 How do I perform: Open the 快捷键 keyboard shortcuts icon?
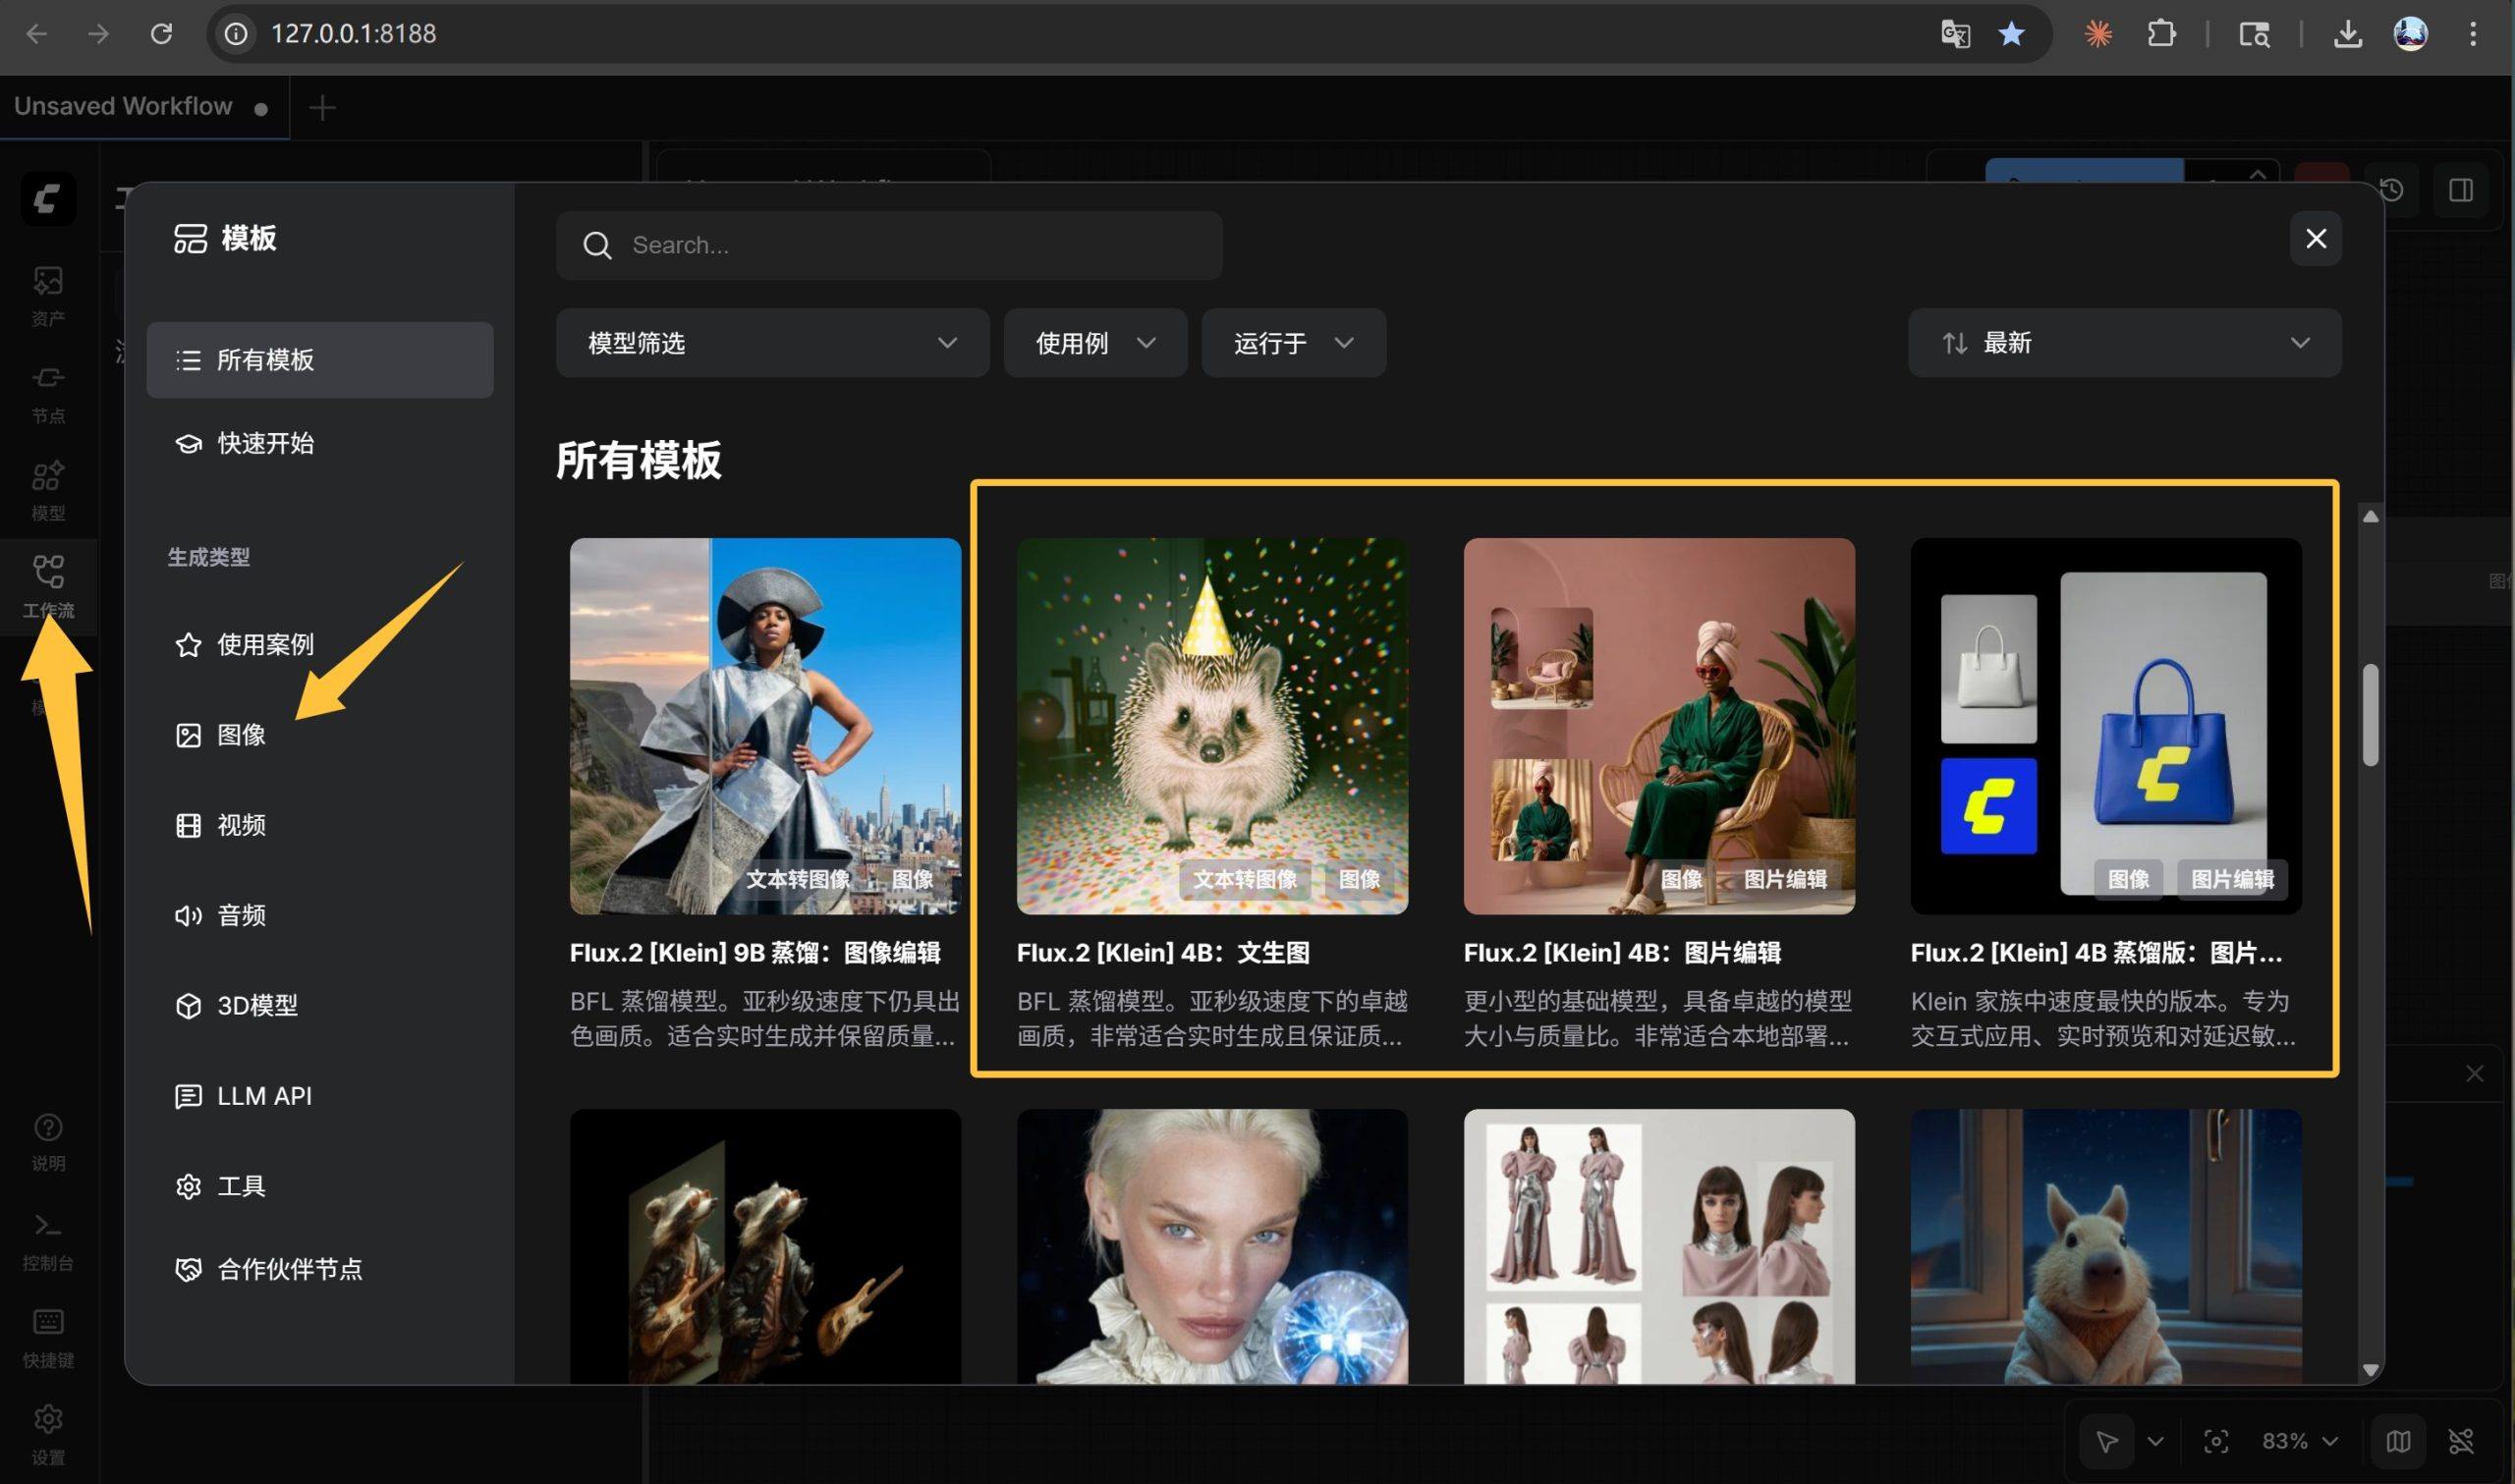tap(47, 1324)
